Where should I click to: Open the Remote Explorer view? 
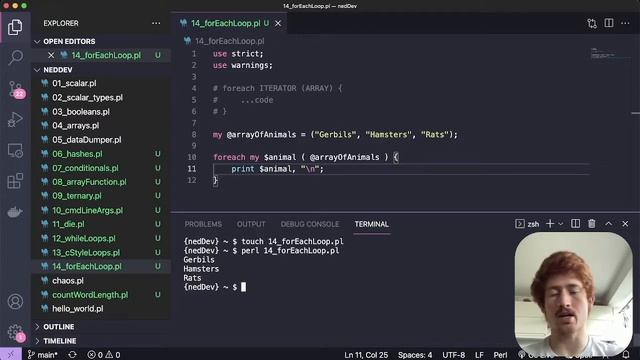coord(15,151)
